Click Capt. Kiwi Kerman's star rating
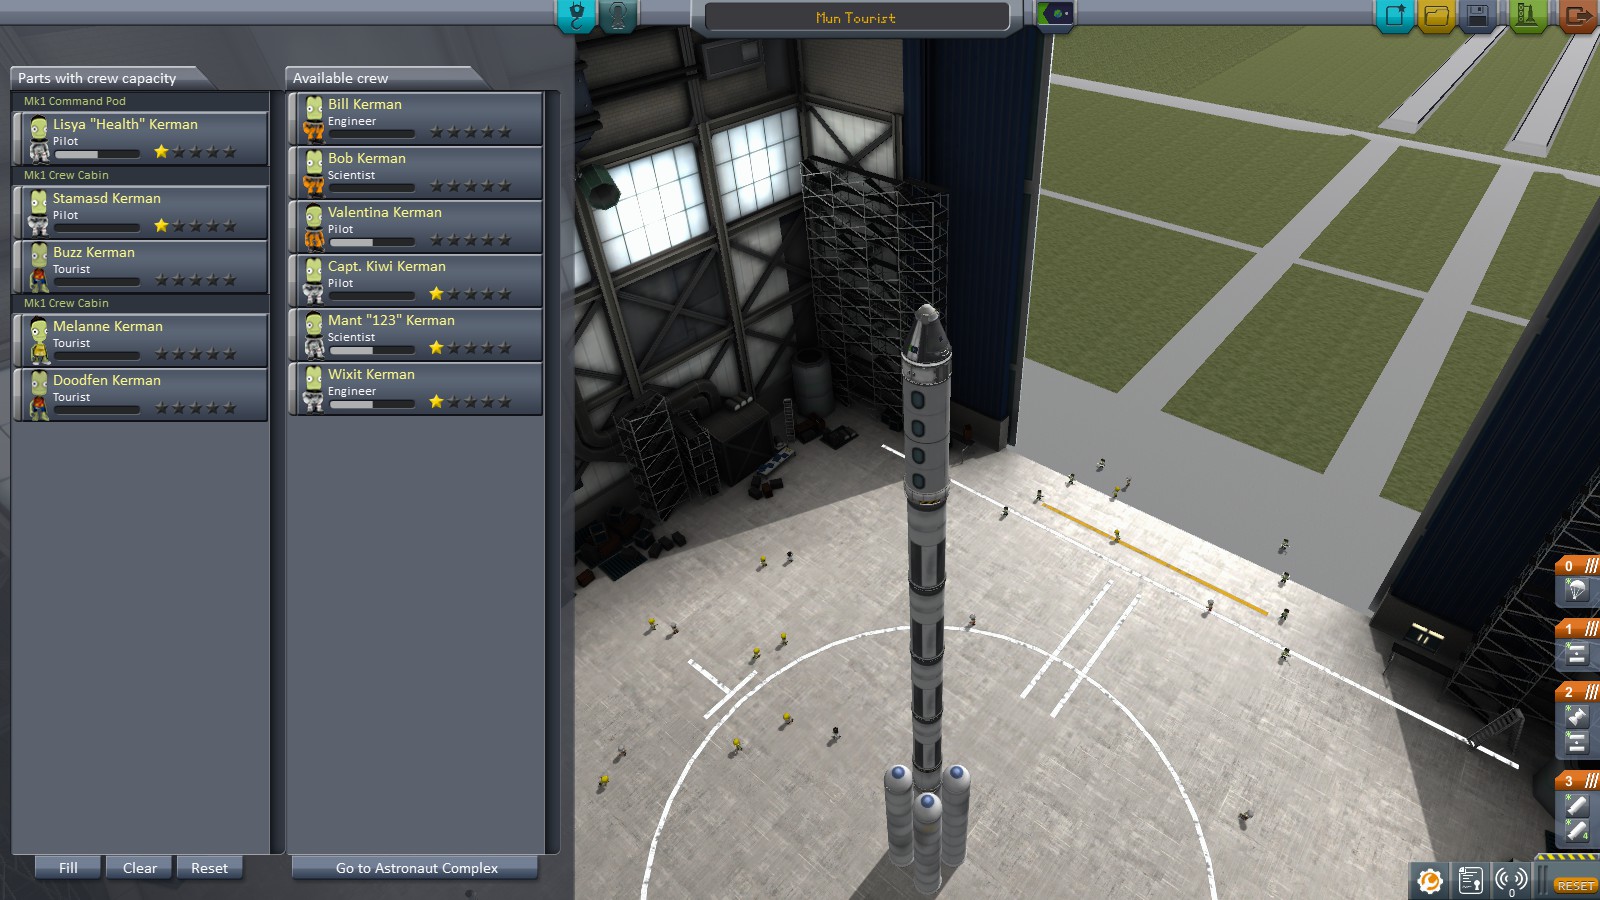Screen dimensions: 1600x900 [x=470, y=294]
